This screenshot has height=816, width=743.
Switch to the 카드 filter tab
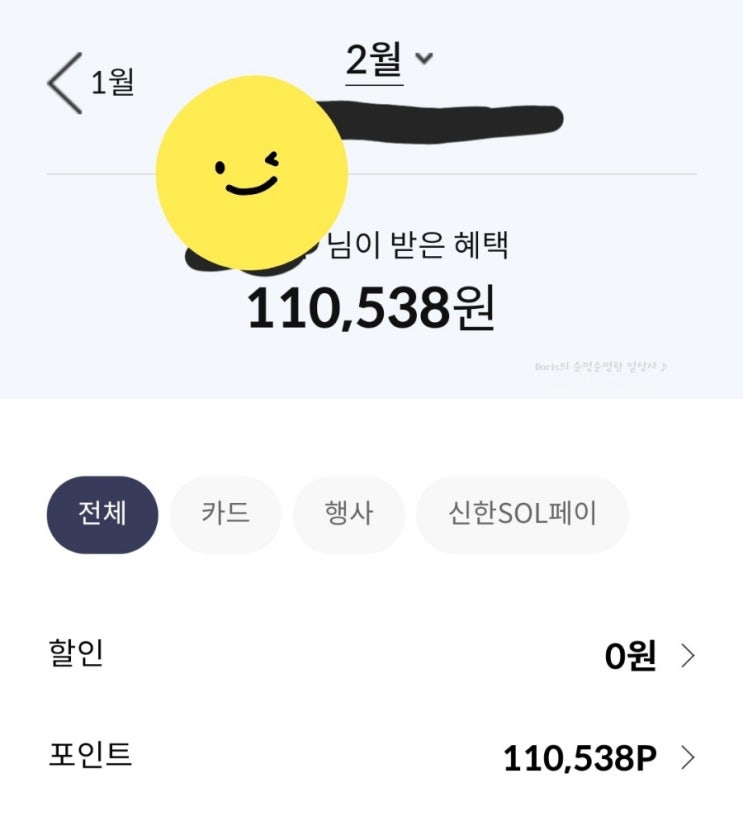(225, 514)
